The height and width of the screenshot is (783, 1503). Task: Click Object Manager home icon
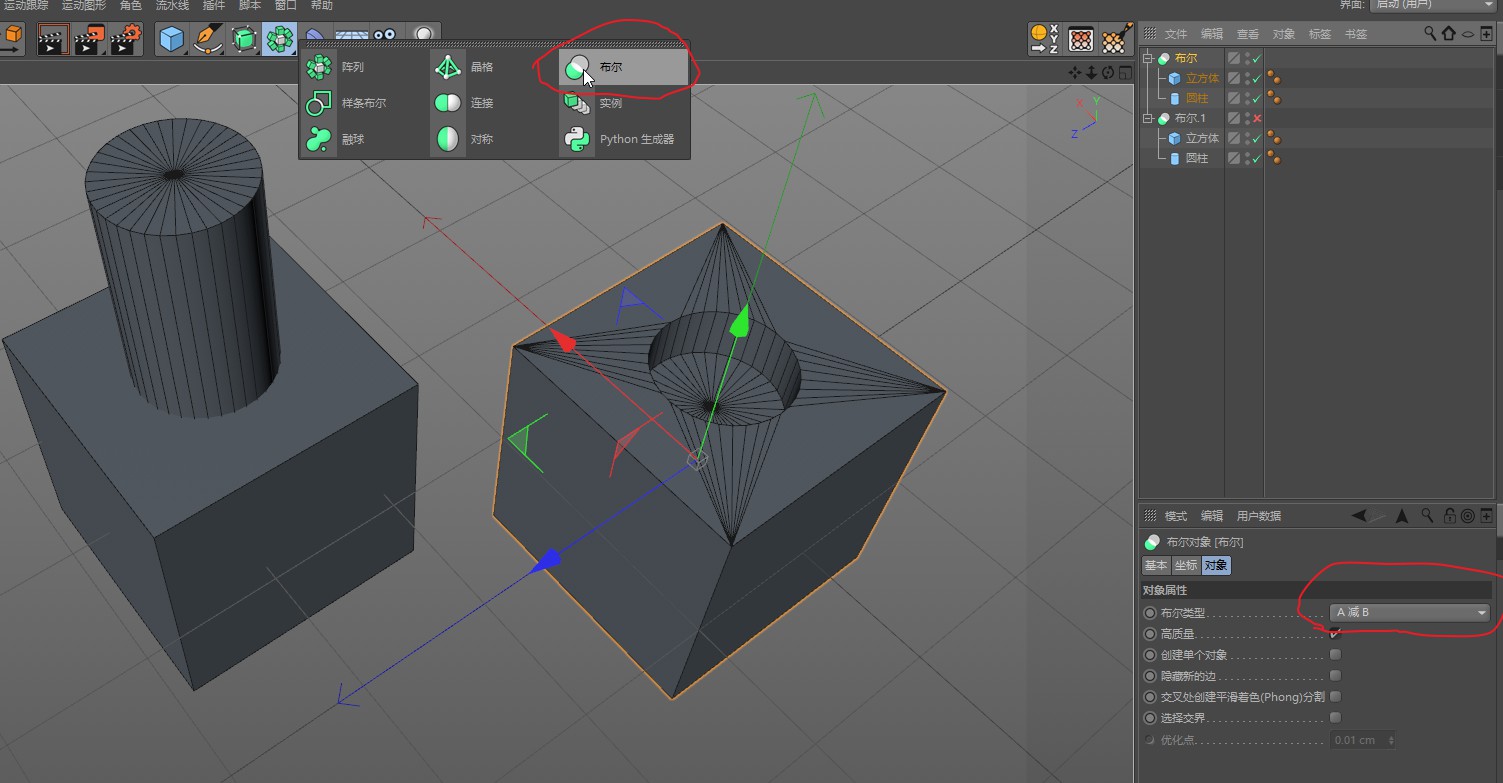[x=1449, y=34]
